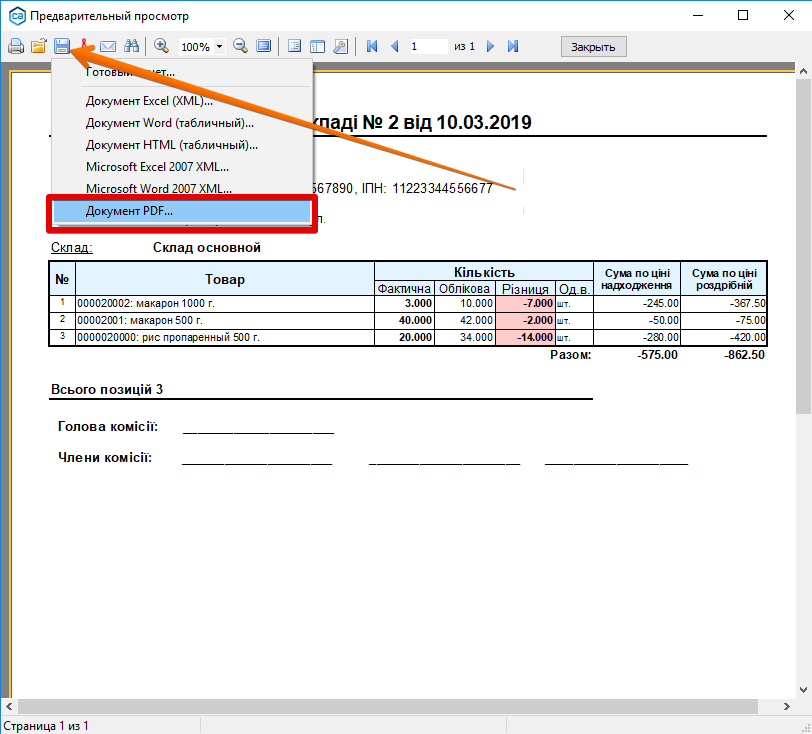Click the horizontal scrollbar thumb
This screenshot has height=734, width=812.
point(388,707)
